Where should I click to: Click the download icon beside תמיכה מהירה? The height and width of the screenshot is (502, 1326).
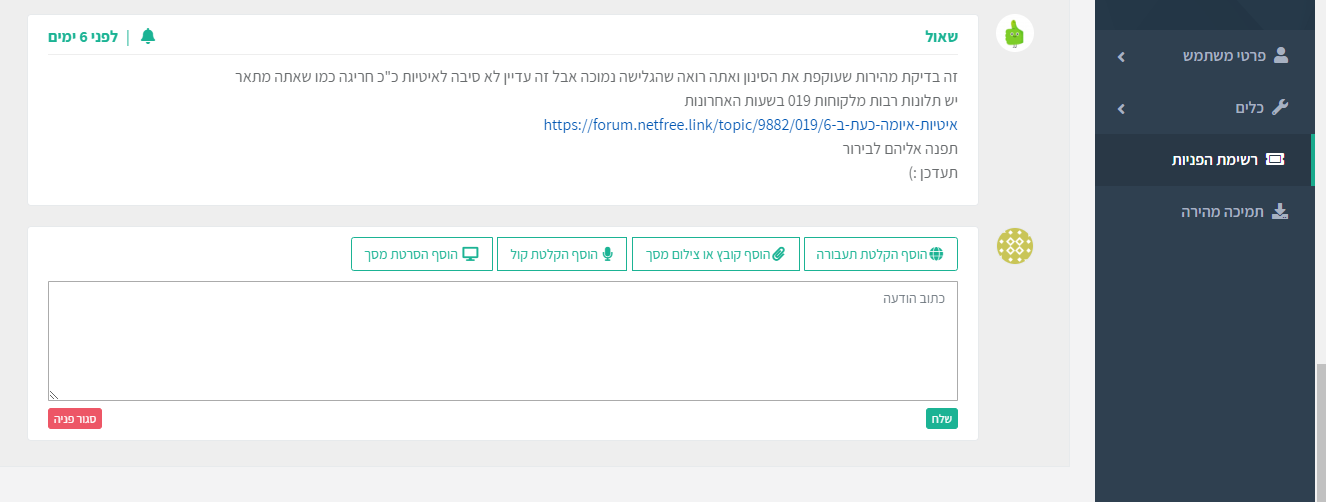pyautogui.click(x=1280, y=212)
